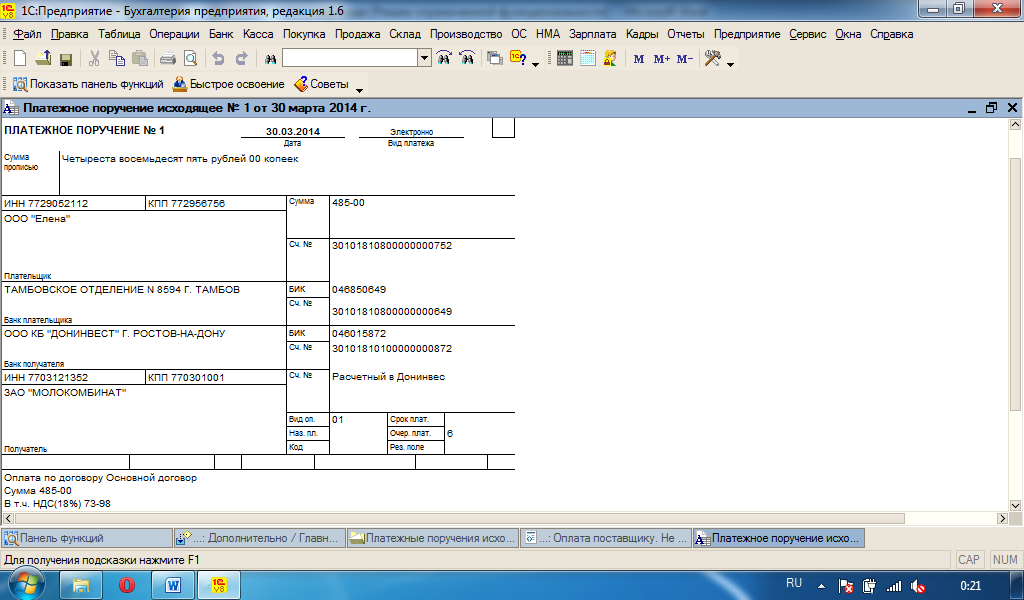Click the tools hammer settings icon
Image resolution: width=1024 pixels, height=600 pixels.
click(712, 59)
